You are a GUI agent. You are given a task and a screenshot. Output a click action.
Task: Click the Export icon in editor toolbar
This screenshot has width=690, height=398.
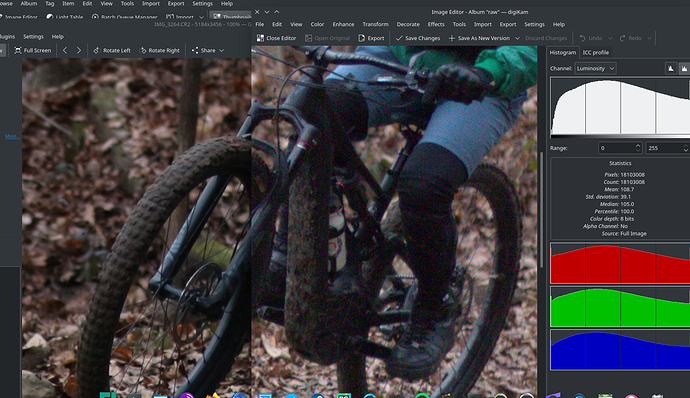coord(361,38)
